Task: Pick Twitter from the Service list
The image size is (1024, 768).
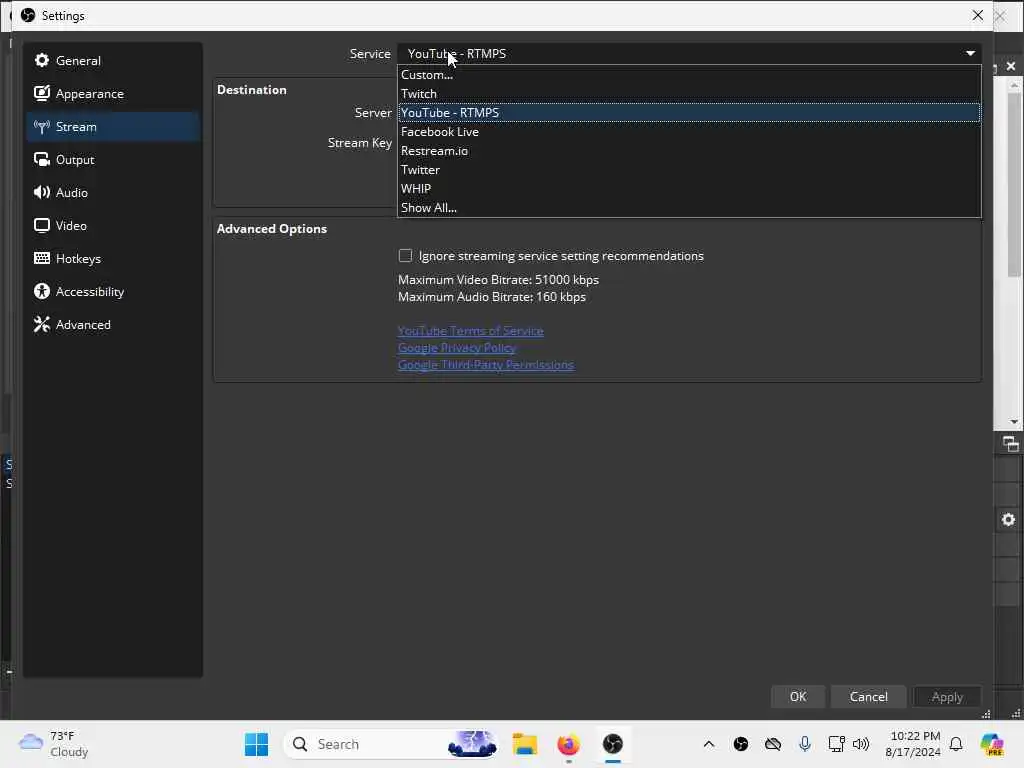Action: tap(689, 170)
